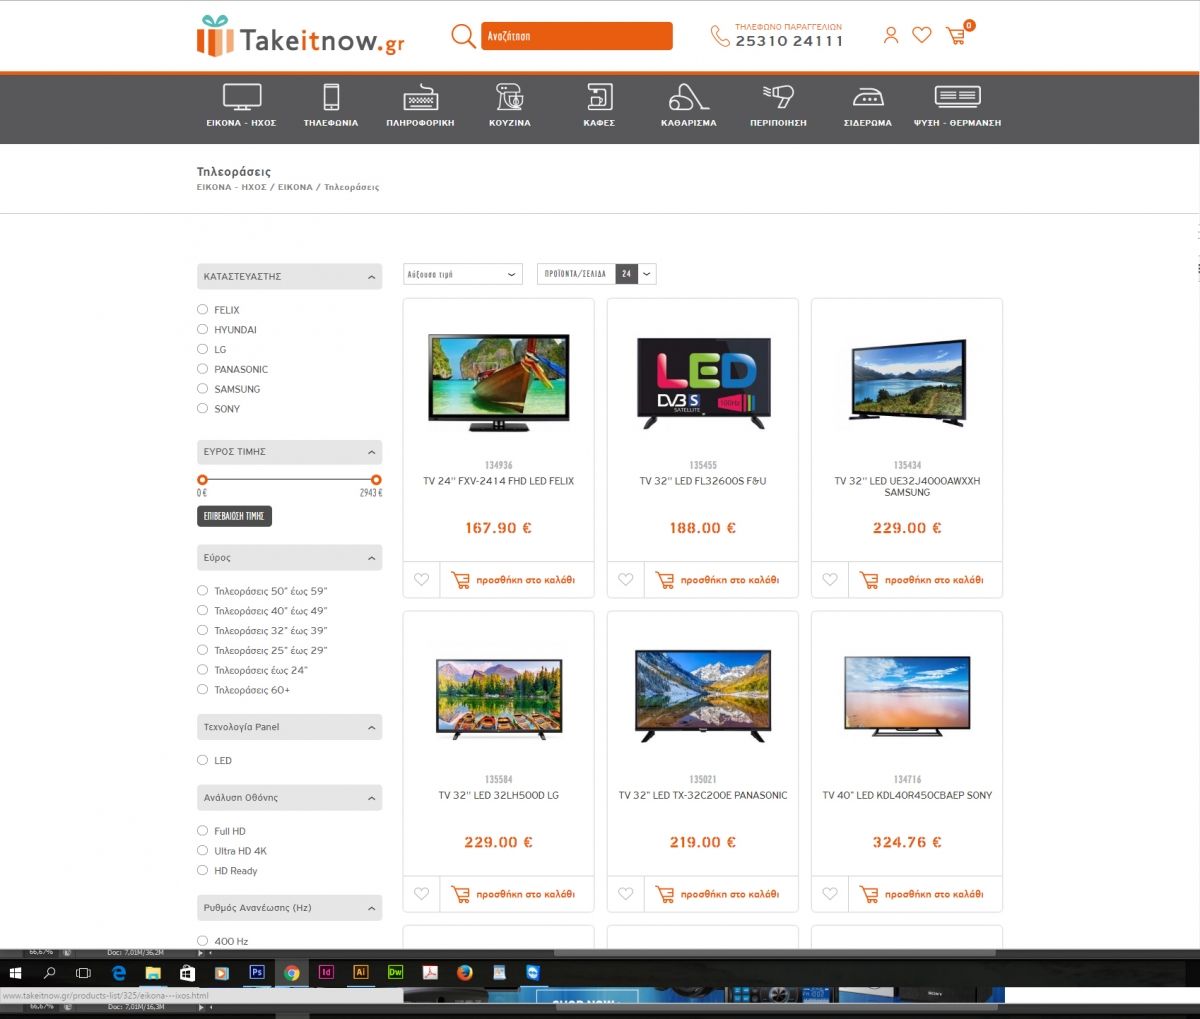Select the SAMSUNG manufacturer filter
This screenshot has height=1019, width=1200.
[203, 389]
